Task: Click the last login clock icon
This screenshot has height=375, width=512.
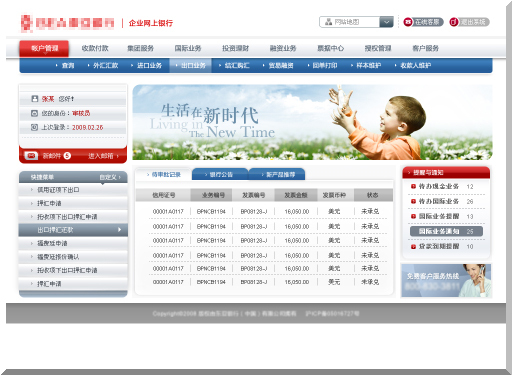Action: 34,127
